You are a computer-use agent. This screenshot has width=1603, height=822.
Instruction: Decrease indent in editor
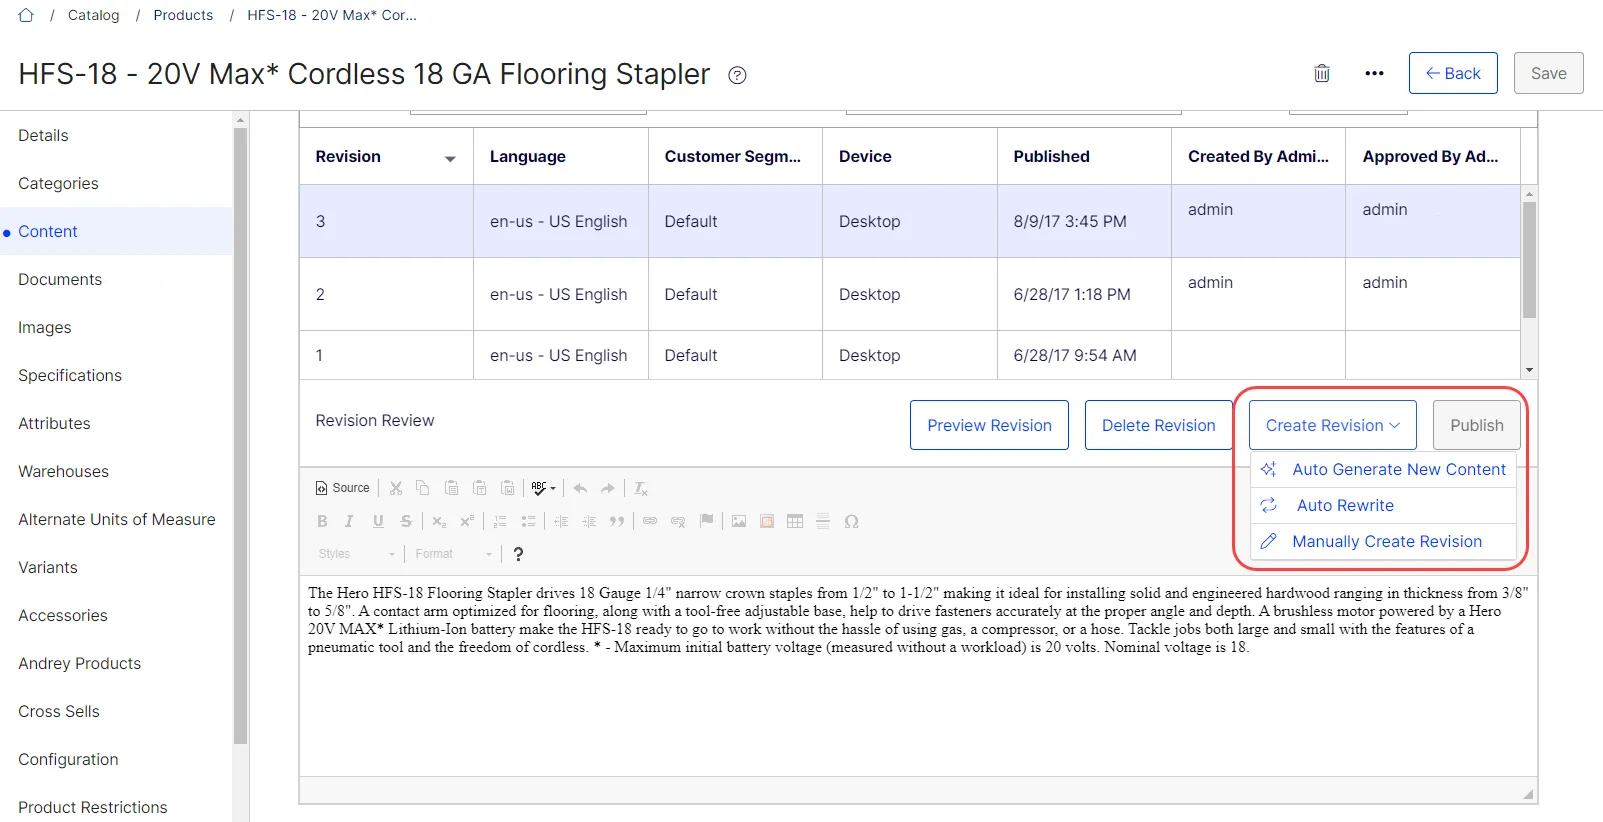pos(561,521)
